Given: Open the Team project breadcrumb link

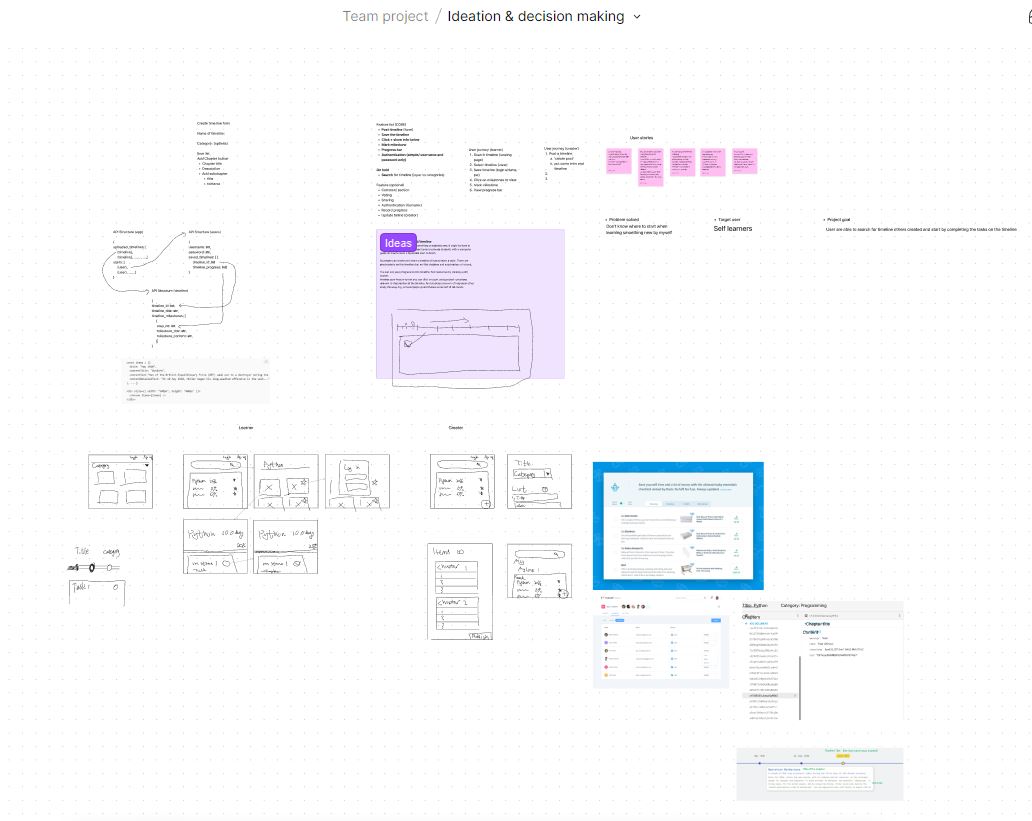Looking at the screenshot, I should click(385, 16).
